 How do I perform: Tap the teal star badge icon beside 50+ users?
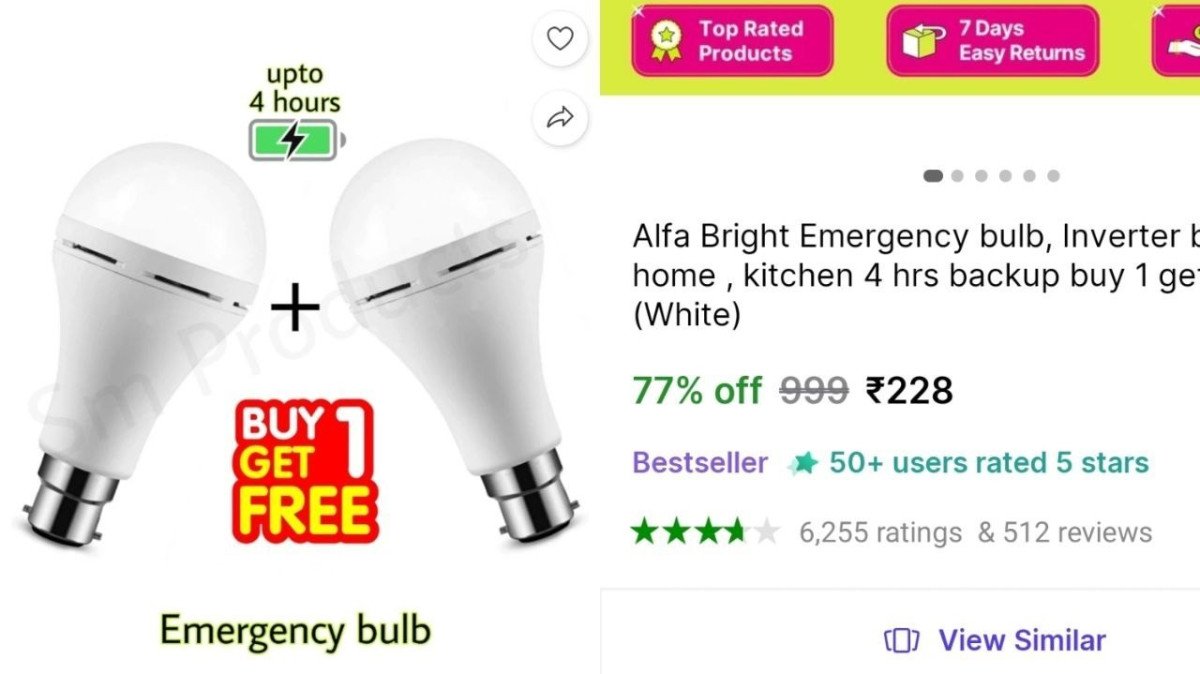(x=803, y=463)
